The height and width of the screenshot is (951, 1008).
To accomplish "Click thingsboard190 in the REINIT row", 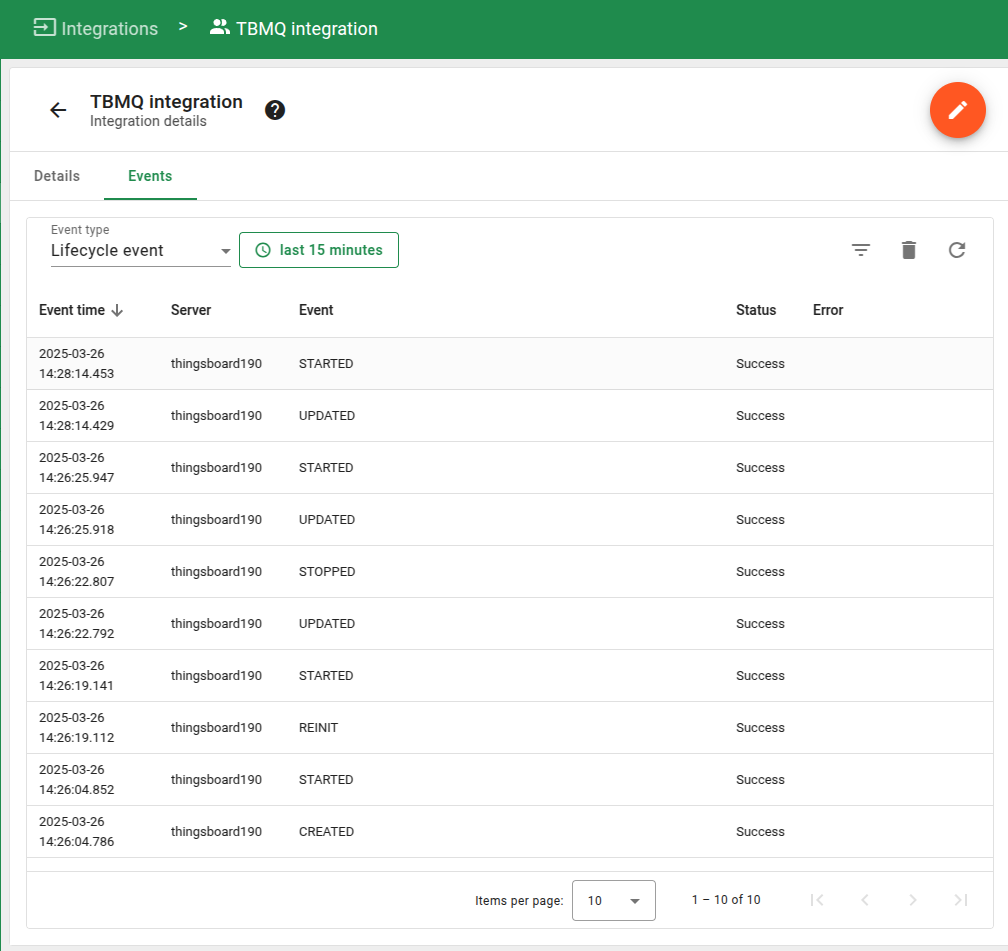I will [x=217, y=728].
